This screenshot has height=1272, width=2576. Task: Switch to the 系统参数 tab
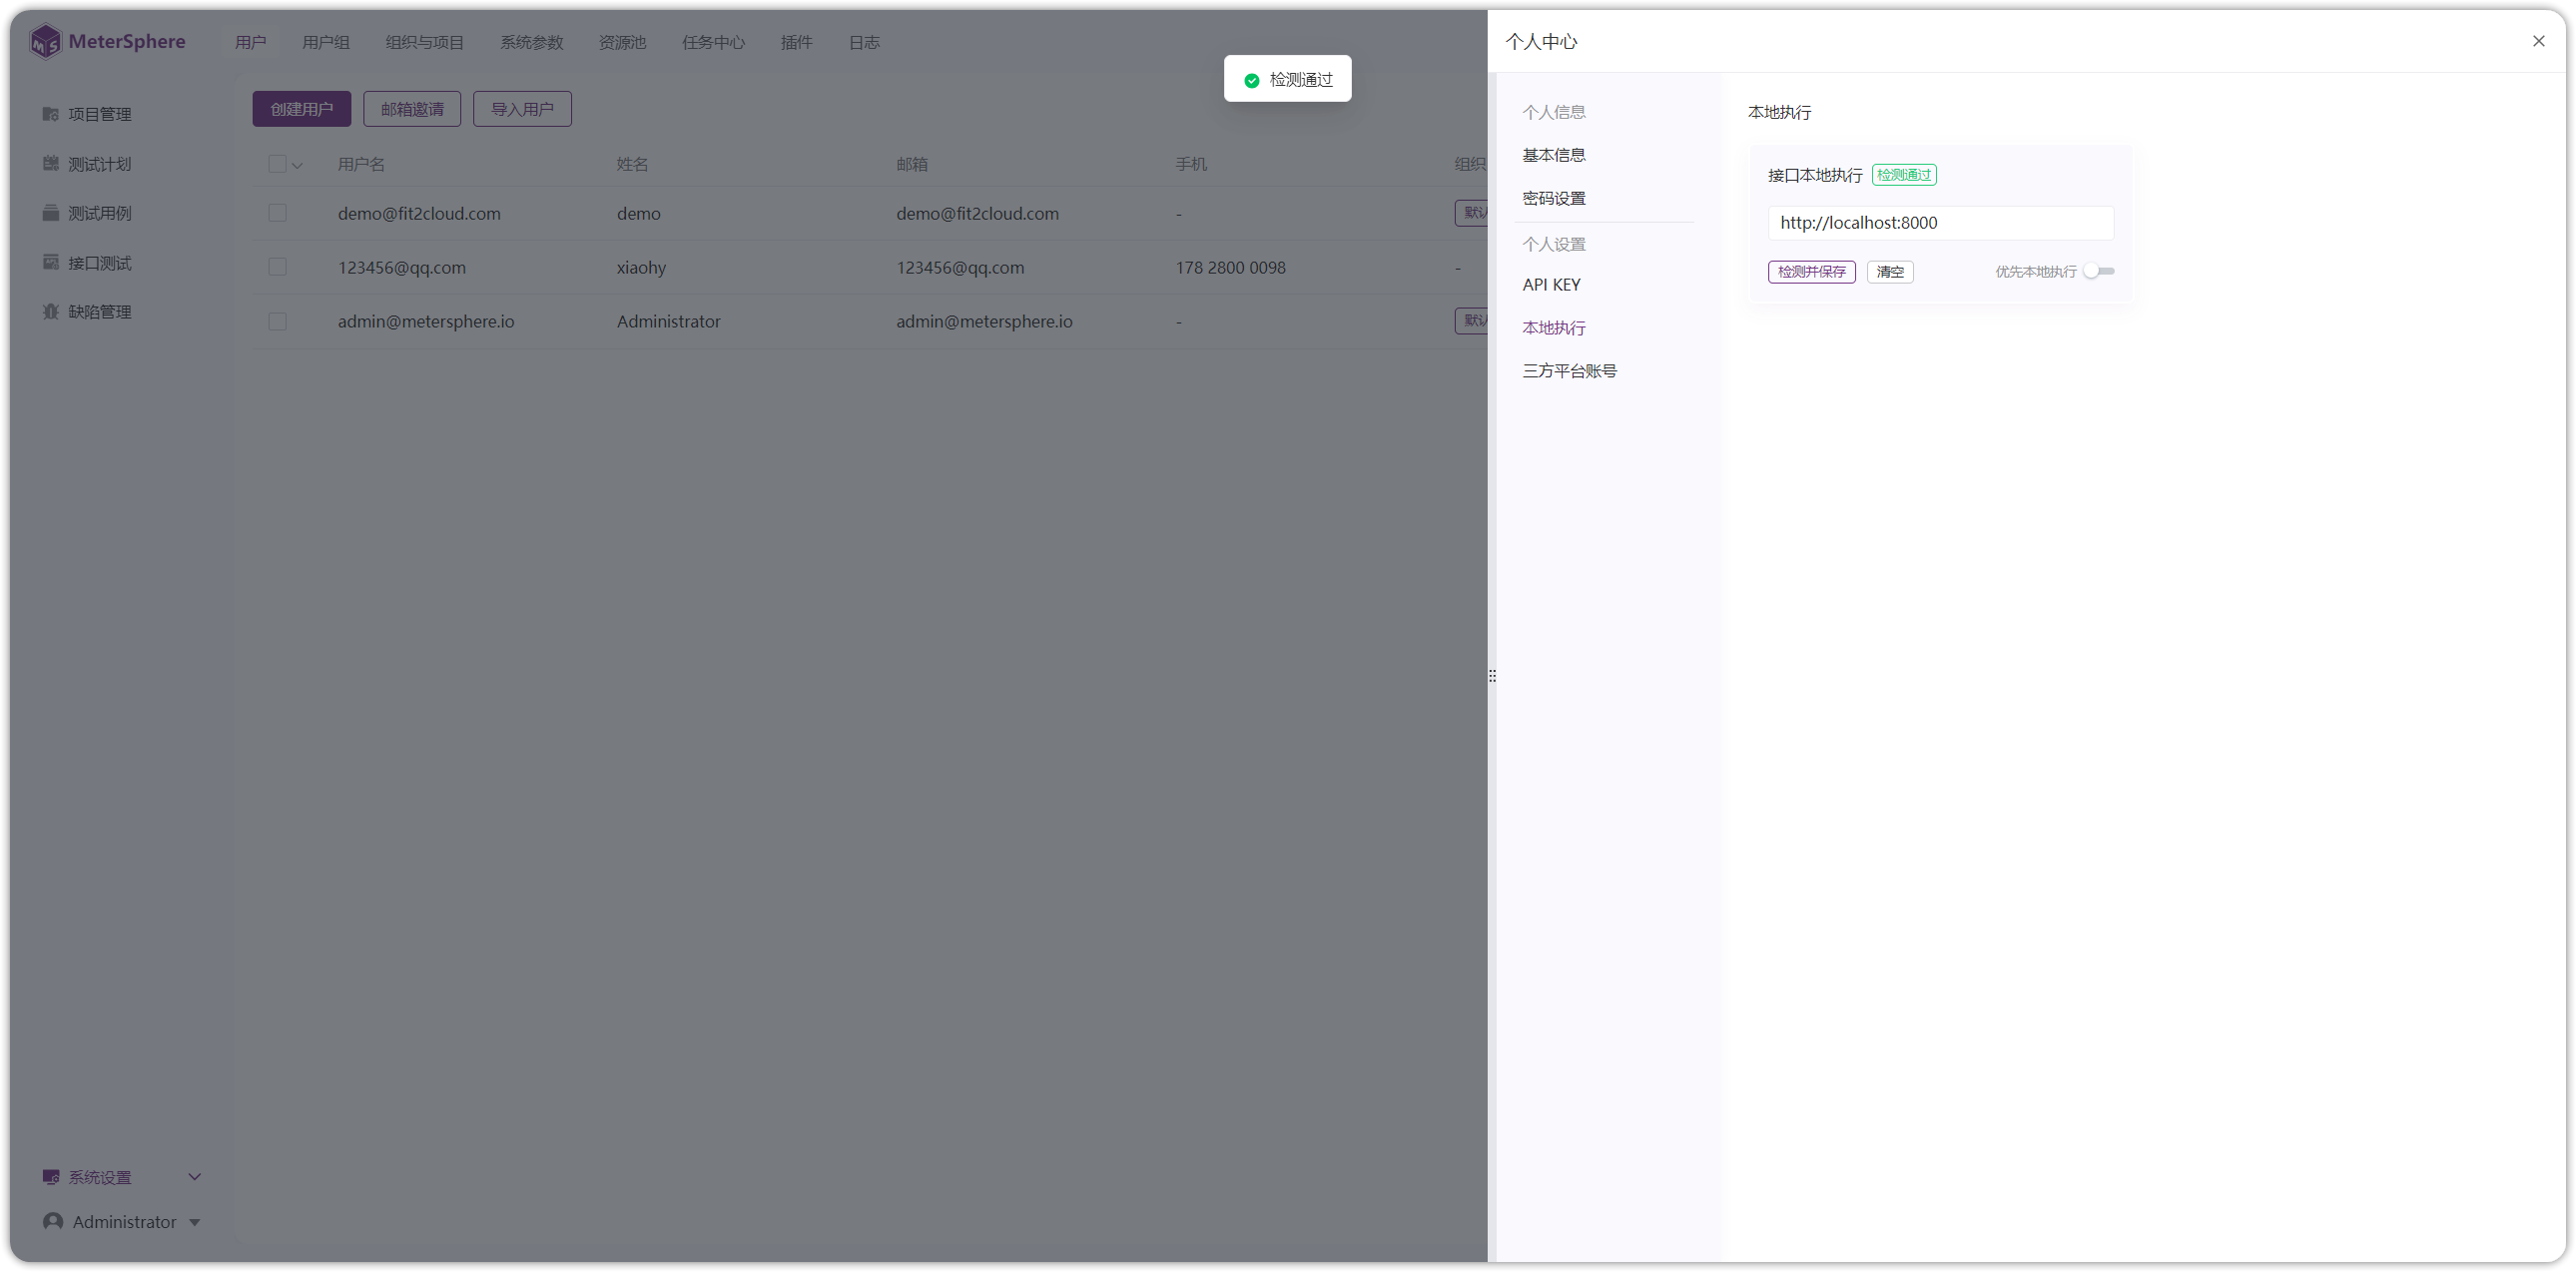pos(531,42)
